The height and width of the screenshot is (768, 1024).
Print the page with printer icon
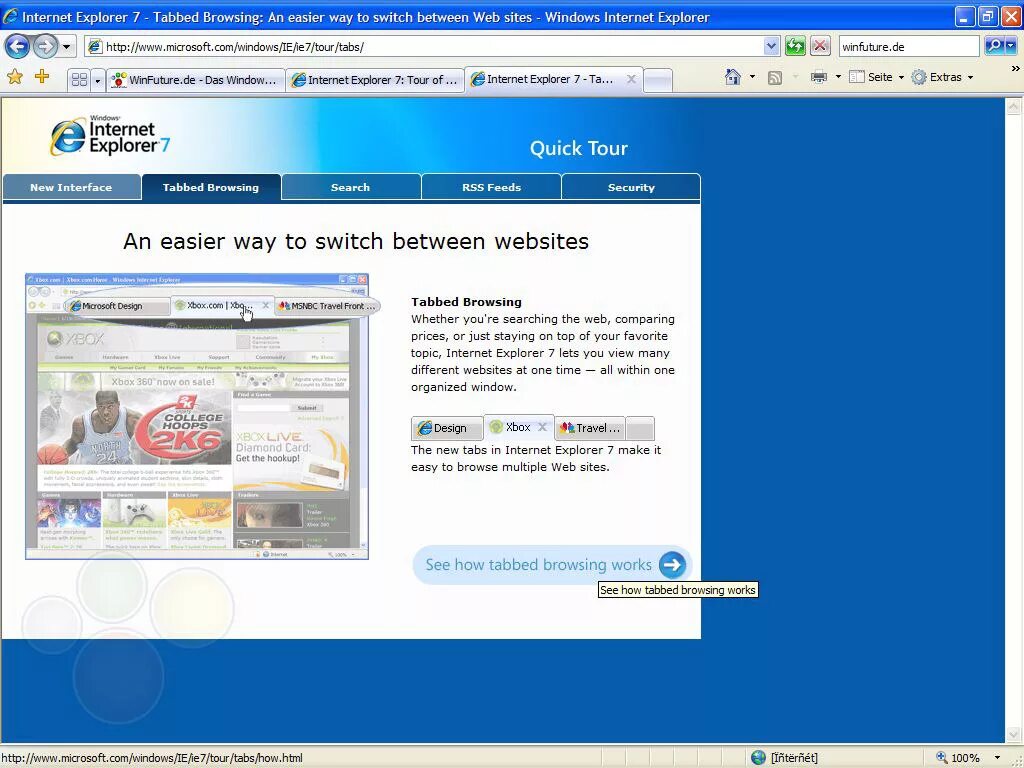818,77
